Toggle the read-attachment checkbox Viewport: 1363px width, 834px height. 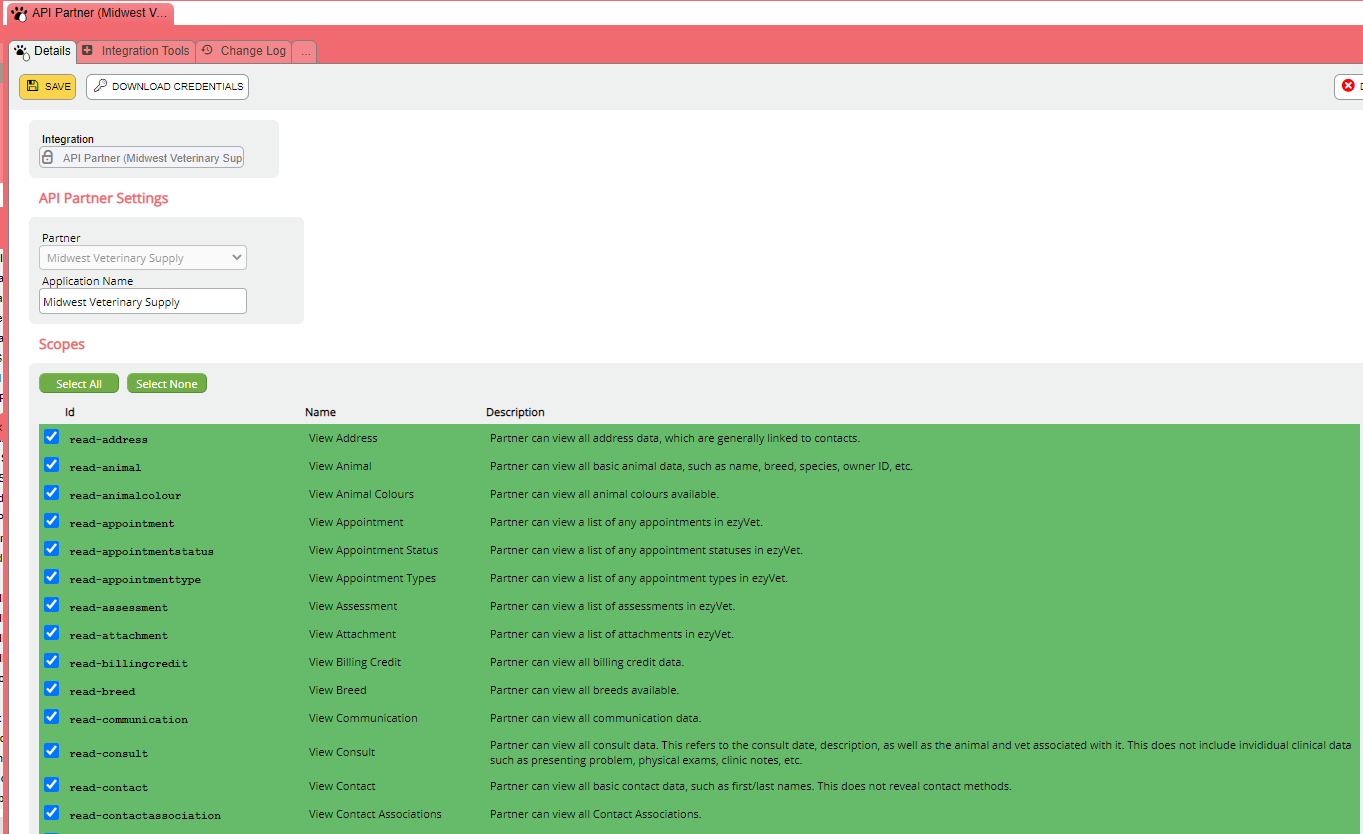click(52, 633)
